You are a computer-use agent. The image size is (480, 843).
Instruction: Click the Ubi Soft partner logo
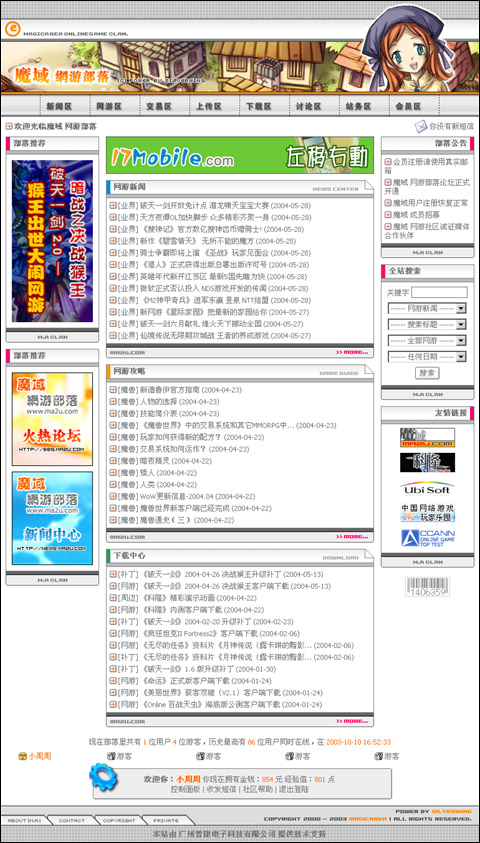(427, 488)
